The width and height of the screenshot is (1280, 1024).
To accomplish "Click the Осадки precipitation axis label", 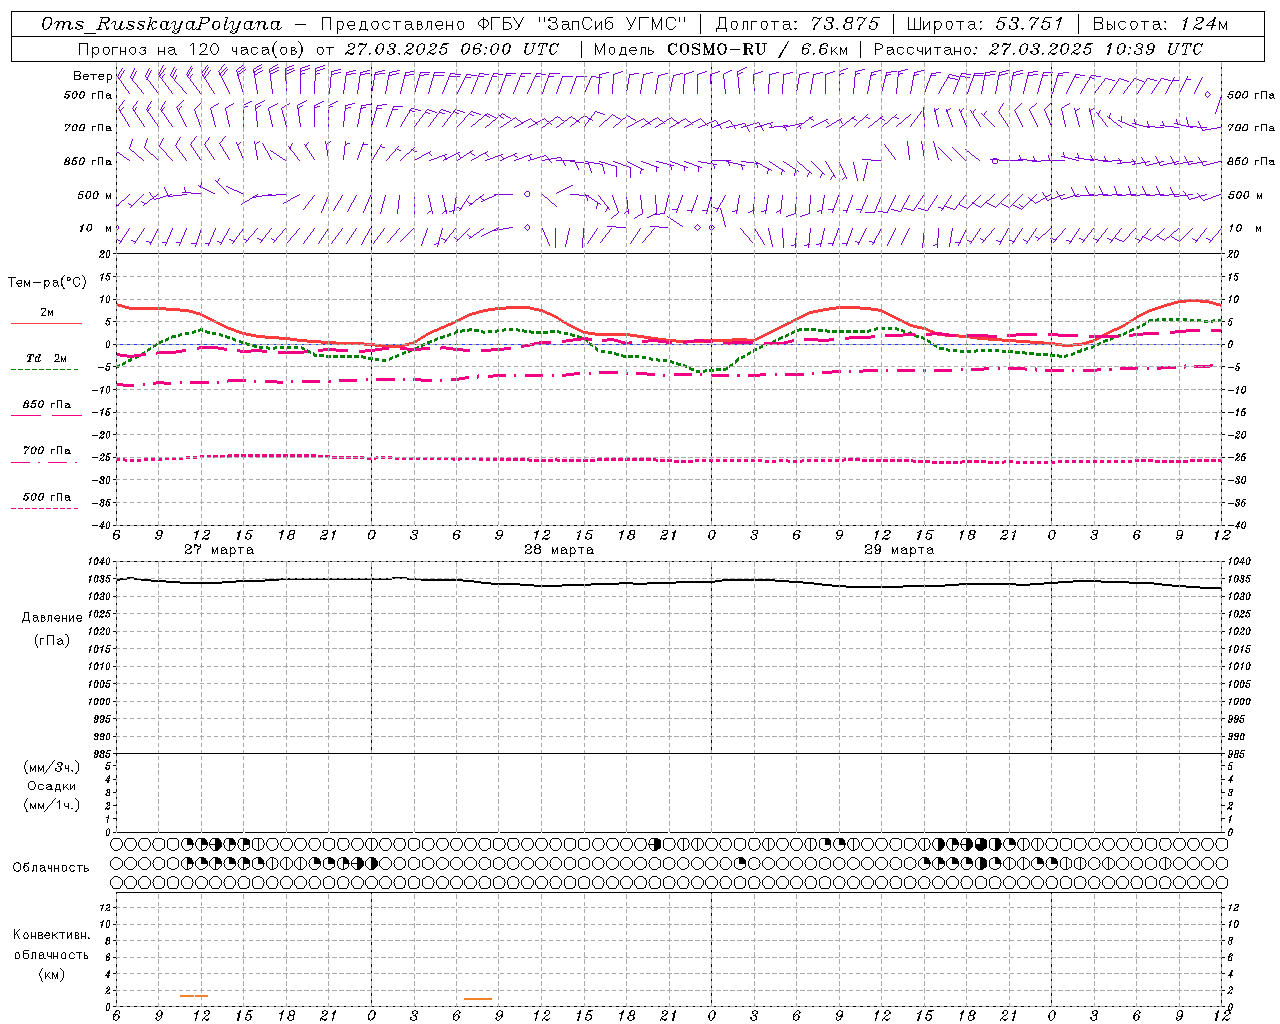I will pos(52,786).
